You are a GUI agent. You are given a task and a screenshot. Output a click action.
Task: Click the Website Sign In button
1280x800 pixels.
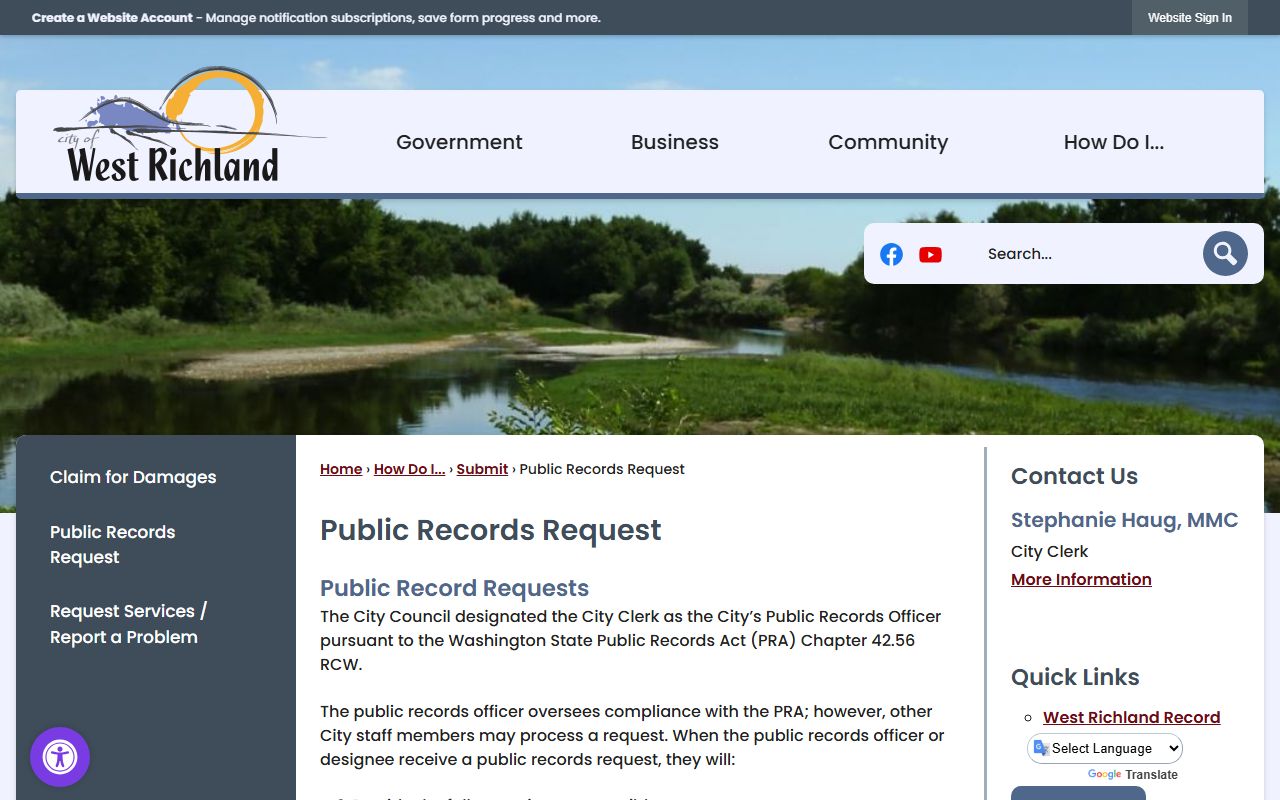pyautogui.click(x=1190, y=18)
